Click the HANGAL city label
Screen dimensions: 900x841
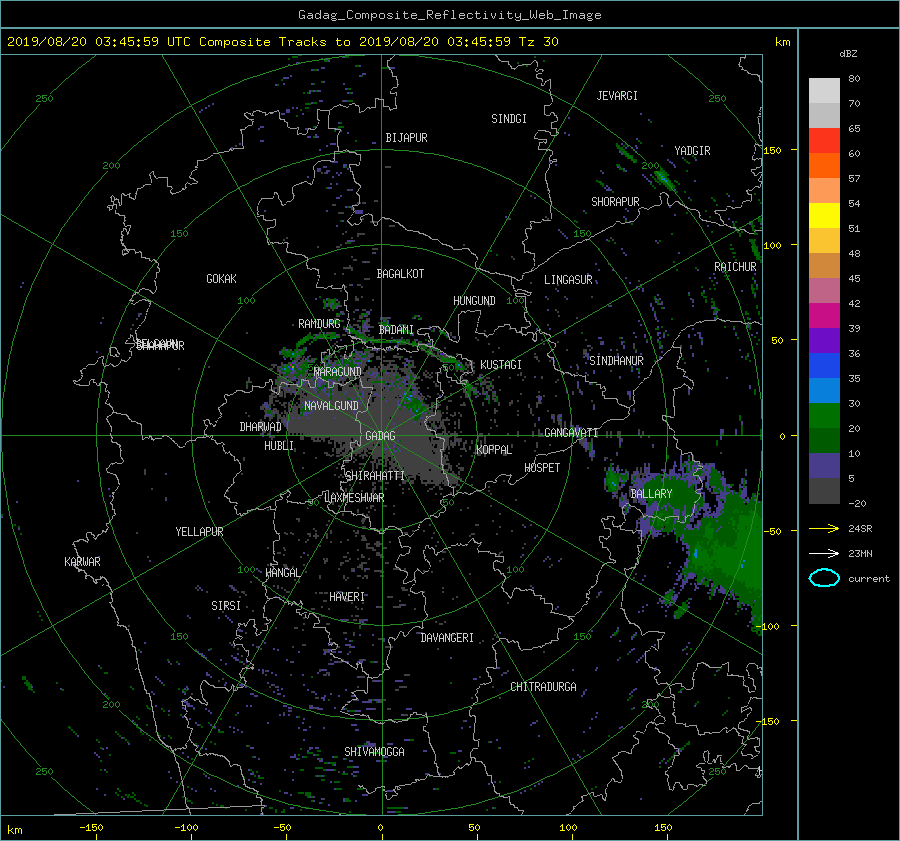(x=283, y=572)
